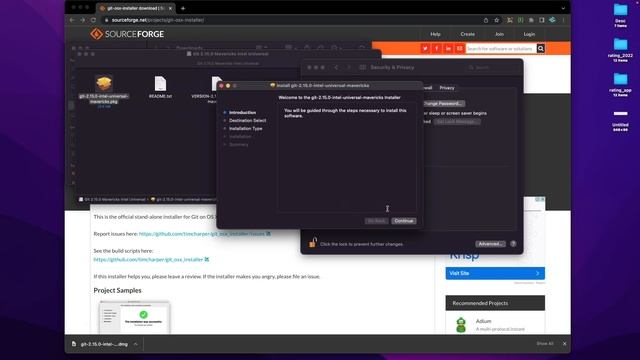Image resolution: width=640 pixels, height=360 pixels.
Task: Click Continue in the git installer
Action: (x=404, y=221)
